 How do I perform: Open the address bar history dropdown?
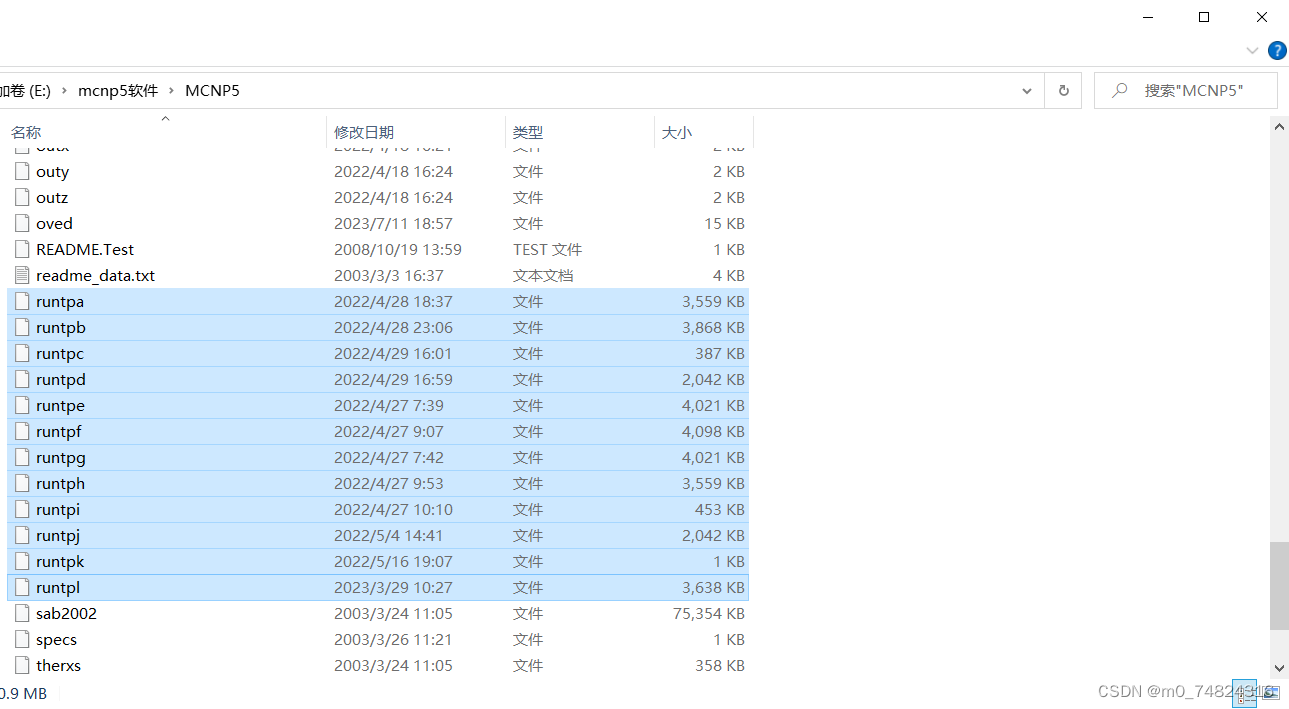pyautogui.click(x=1026, y=90)
